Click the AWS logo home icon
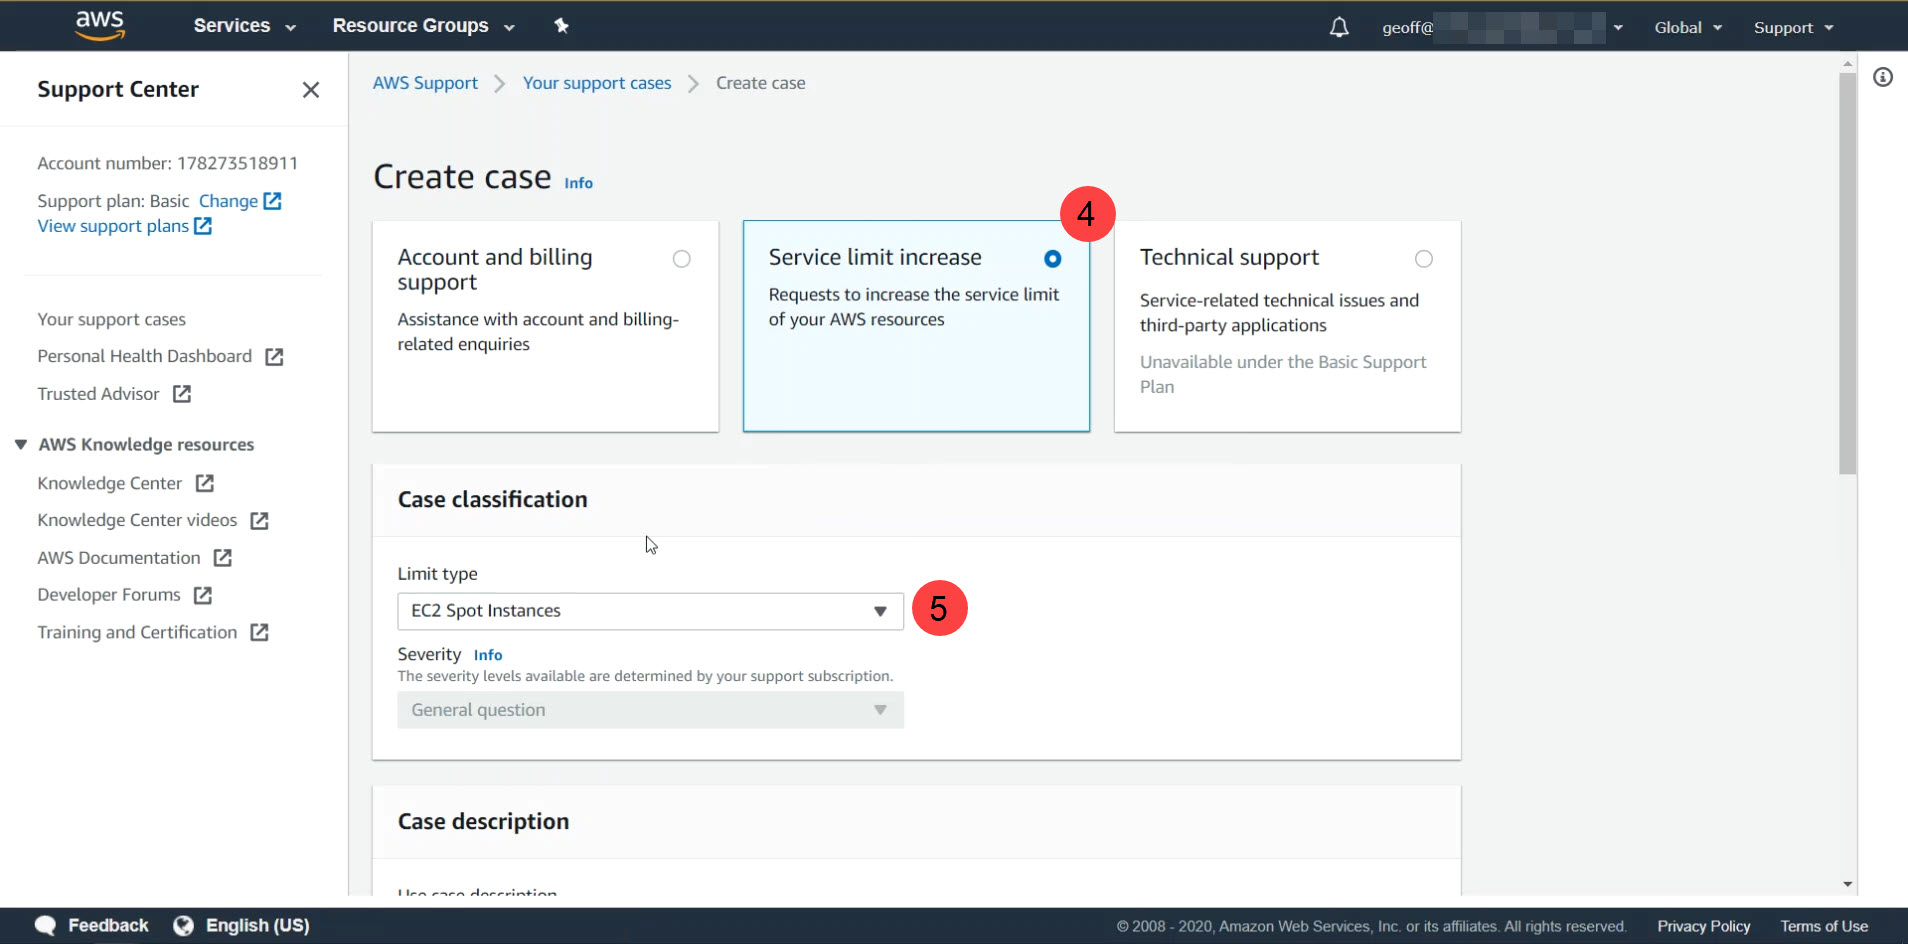The width and height of the screenshot is (1908, 944). (100, 25)
